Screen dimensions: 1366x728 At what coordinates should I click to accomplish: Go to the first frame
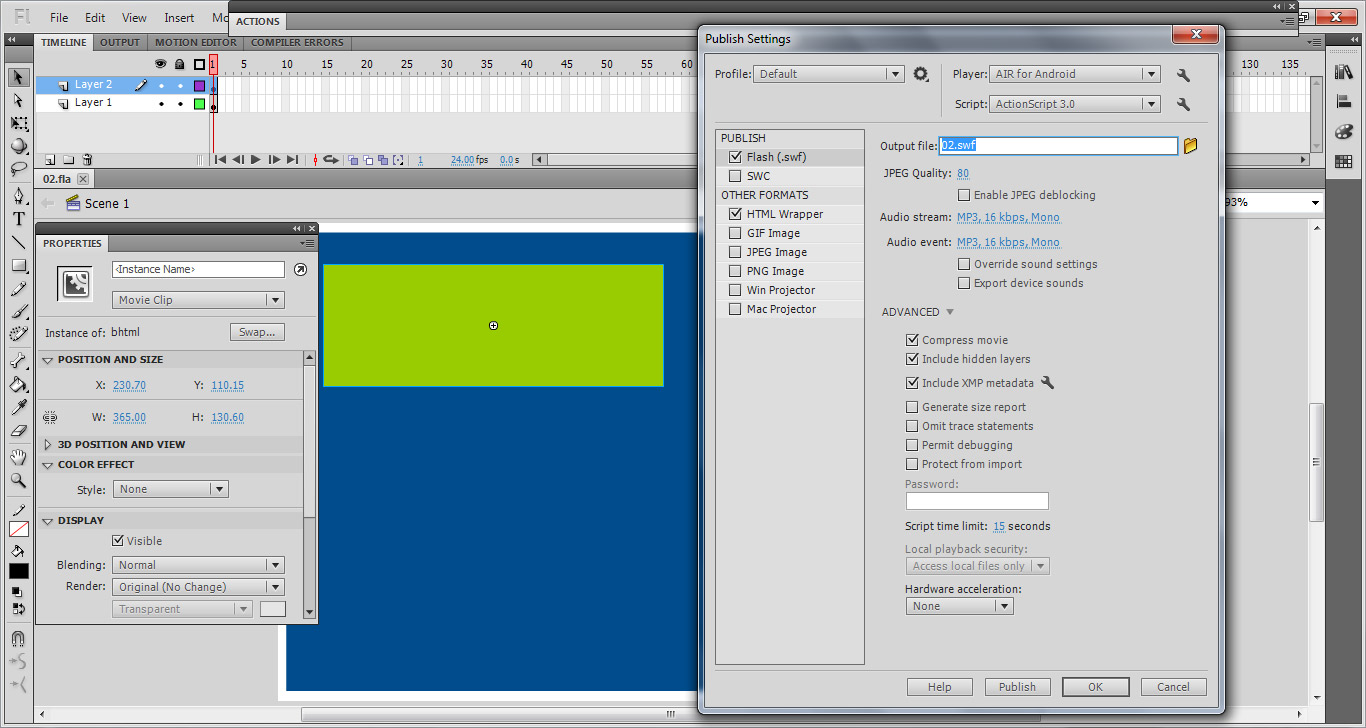click(220, 160)
